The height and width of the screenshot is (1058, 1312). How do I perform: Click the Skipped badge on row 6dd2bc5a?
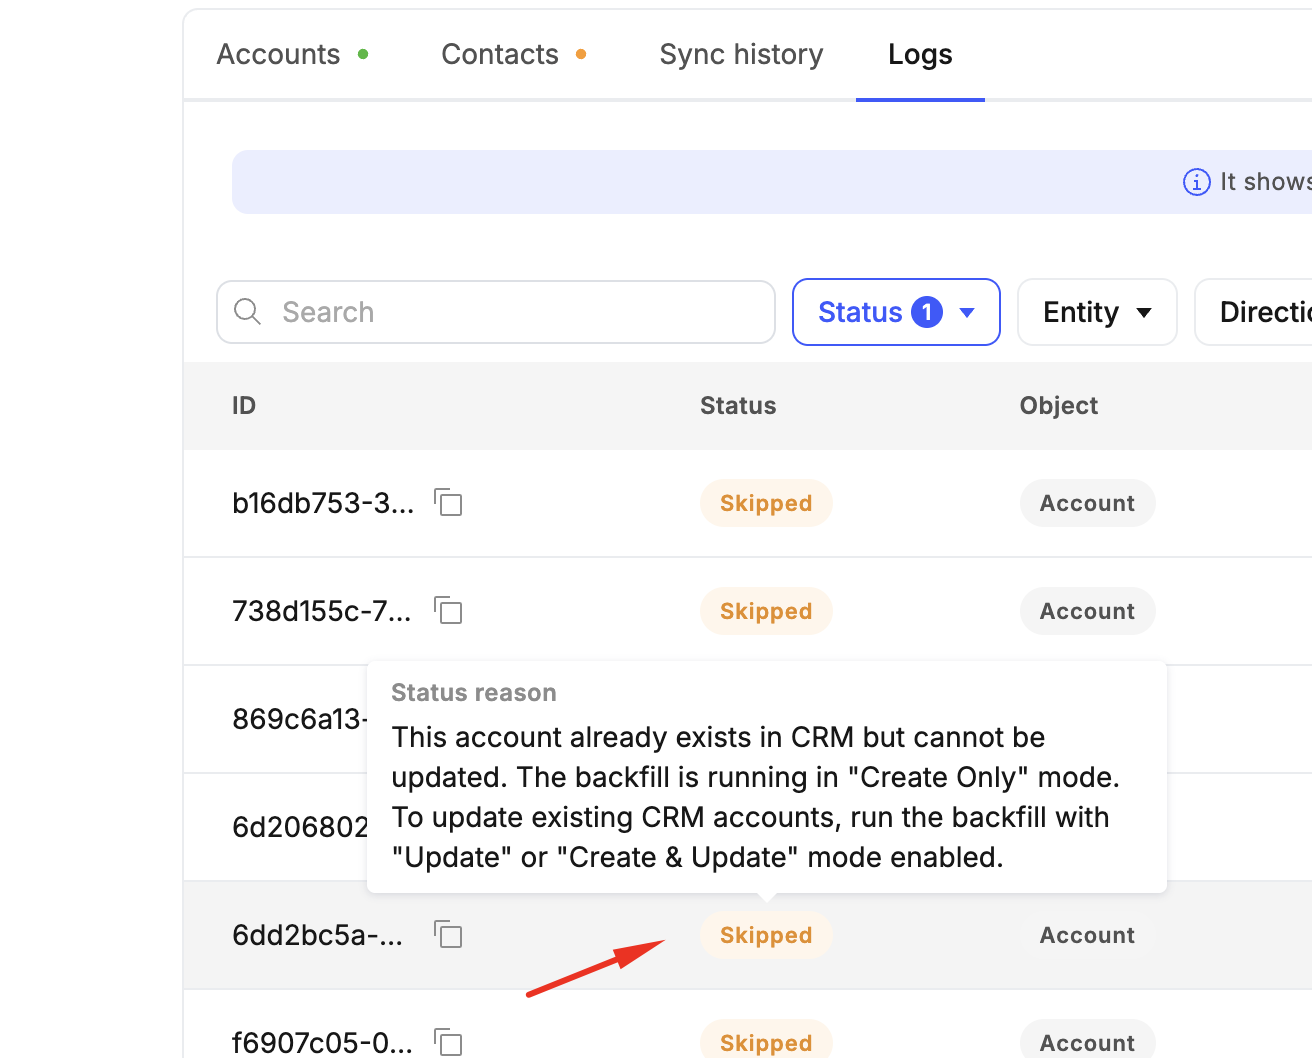point(766,935)
